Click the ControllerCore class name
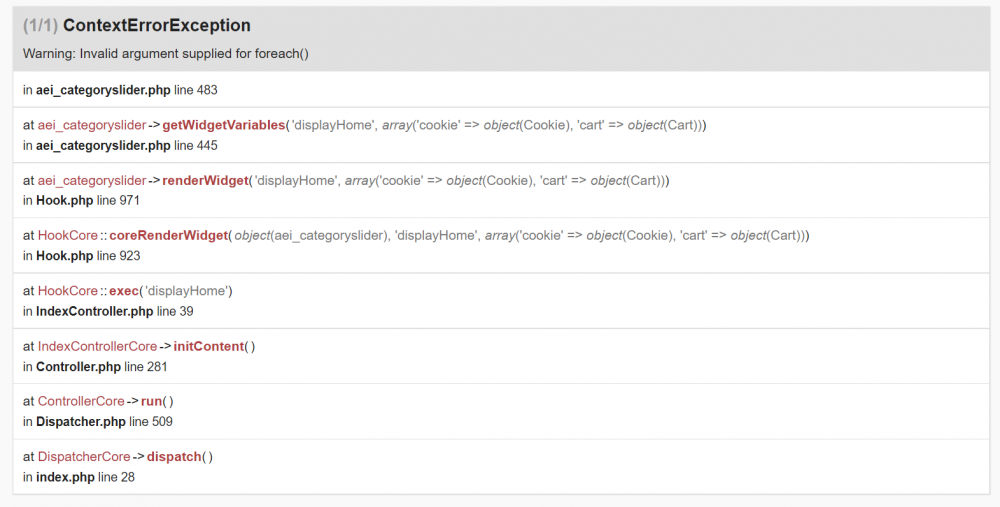Image resolution: width=1000 pixels, height=507 pixels. click(81, 401)
